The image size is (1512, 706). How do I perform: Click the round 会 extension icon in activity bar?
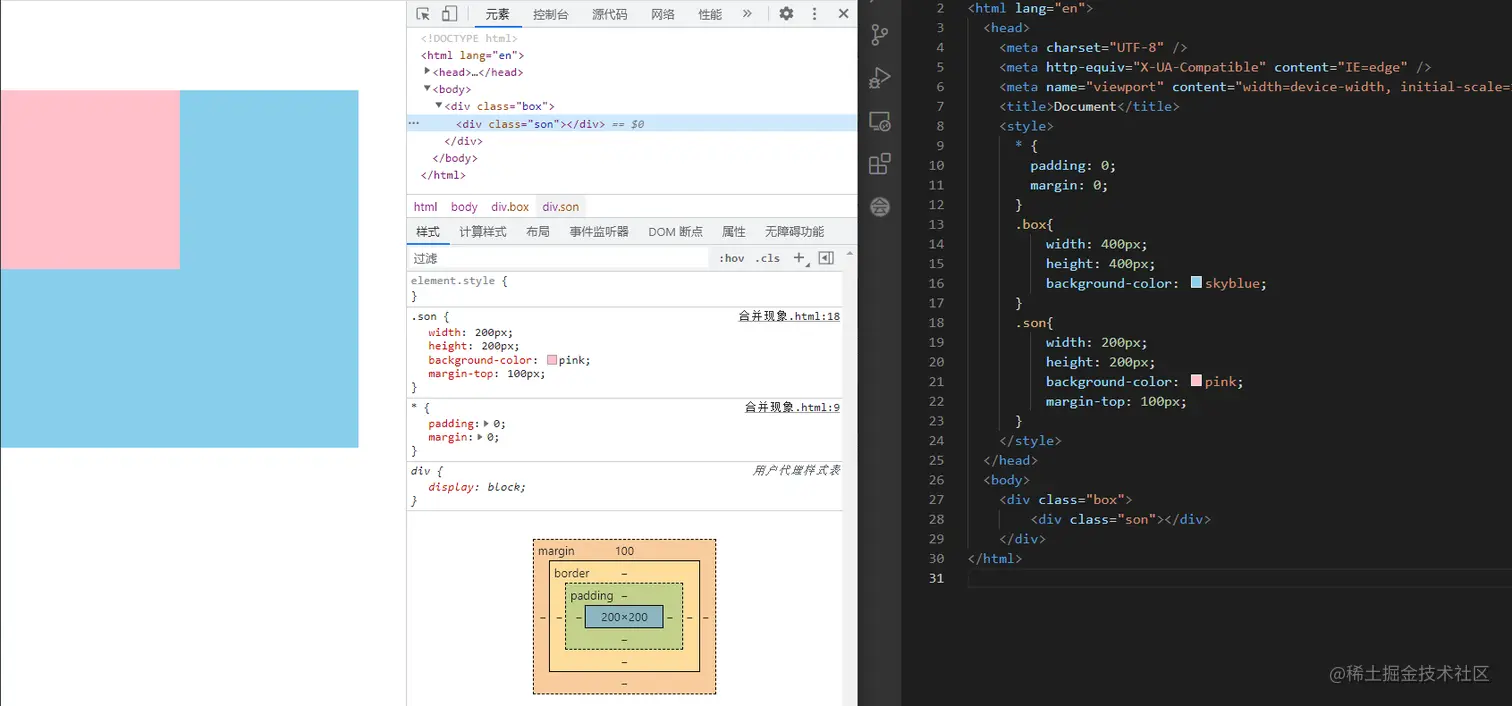click(880, 207)
